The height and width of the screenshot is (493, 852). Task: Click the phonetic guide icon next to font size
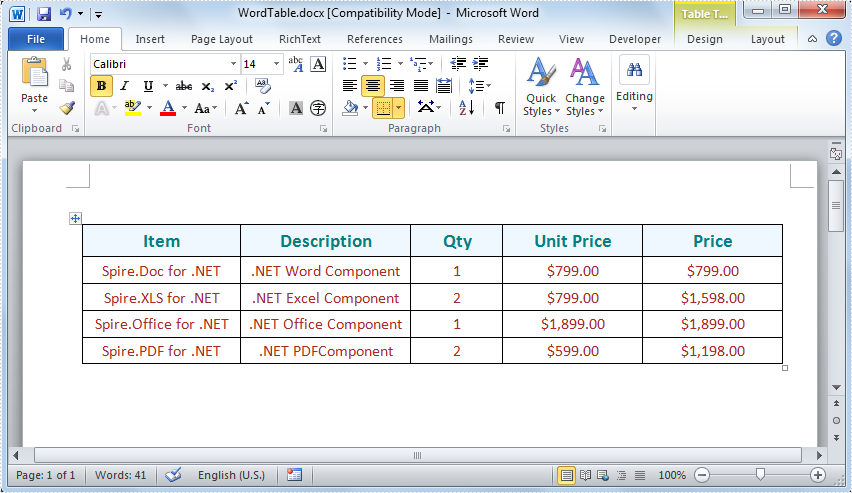point(296,64)
